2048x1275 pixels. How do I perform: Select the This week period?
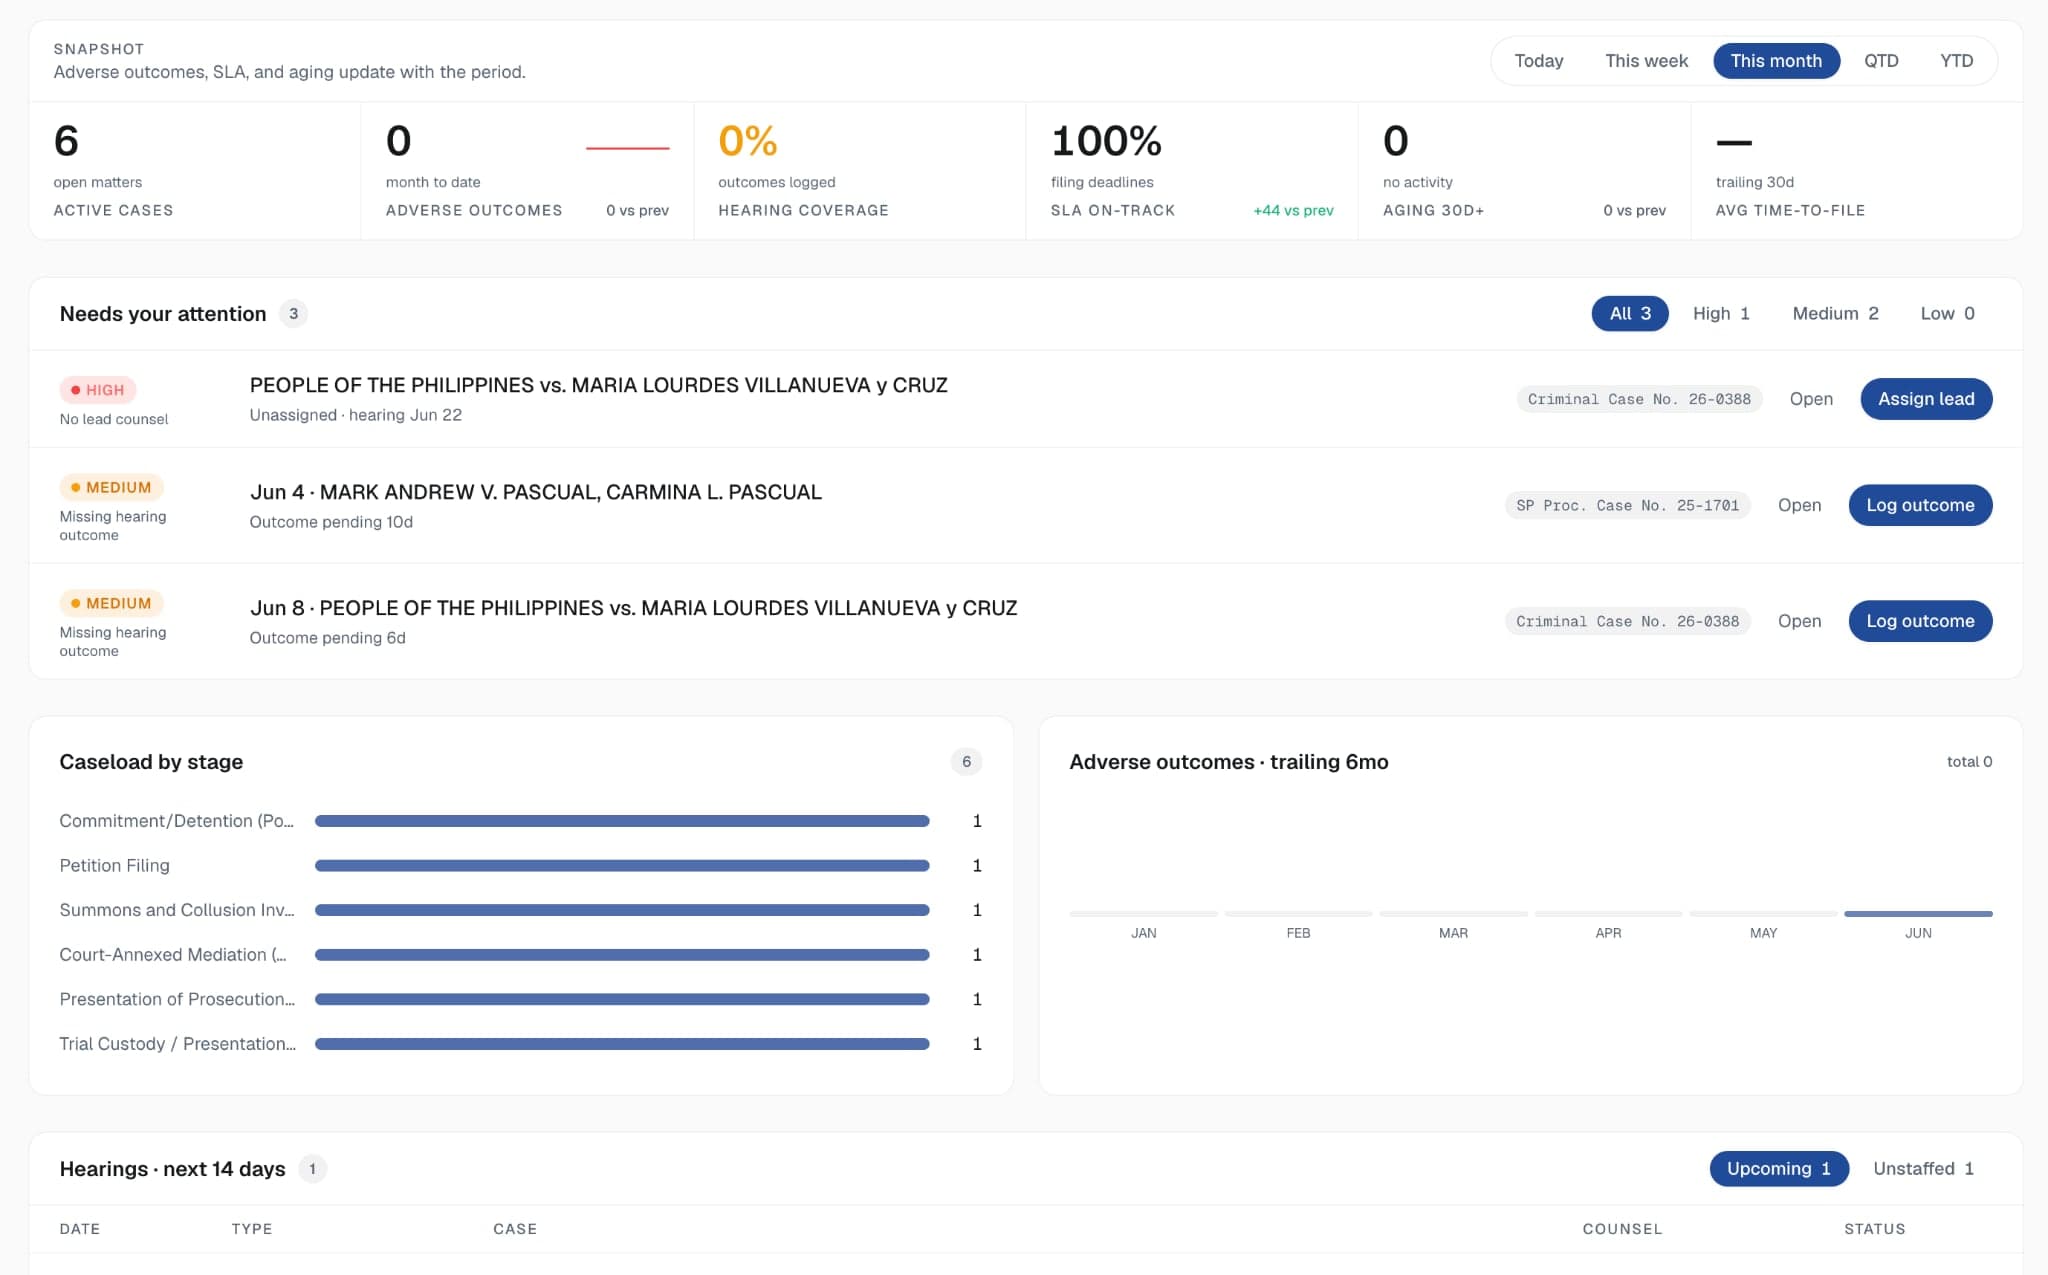click(1646, 61)
